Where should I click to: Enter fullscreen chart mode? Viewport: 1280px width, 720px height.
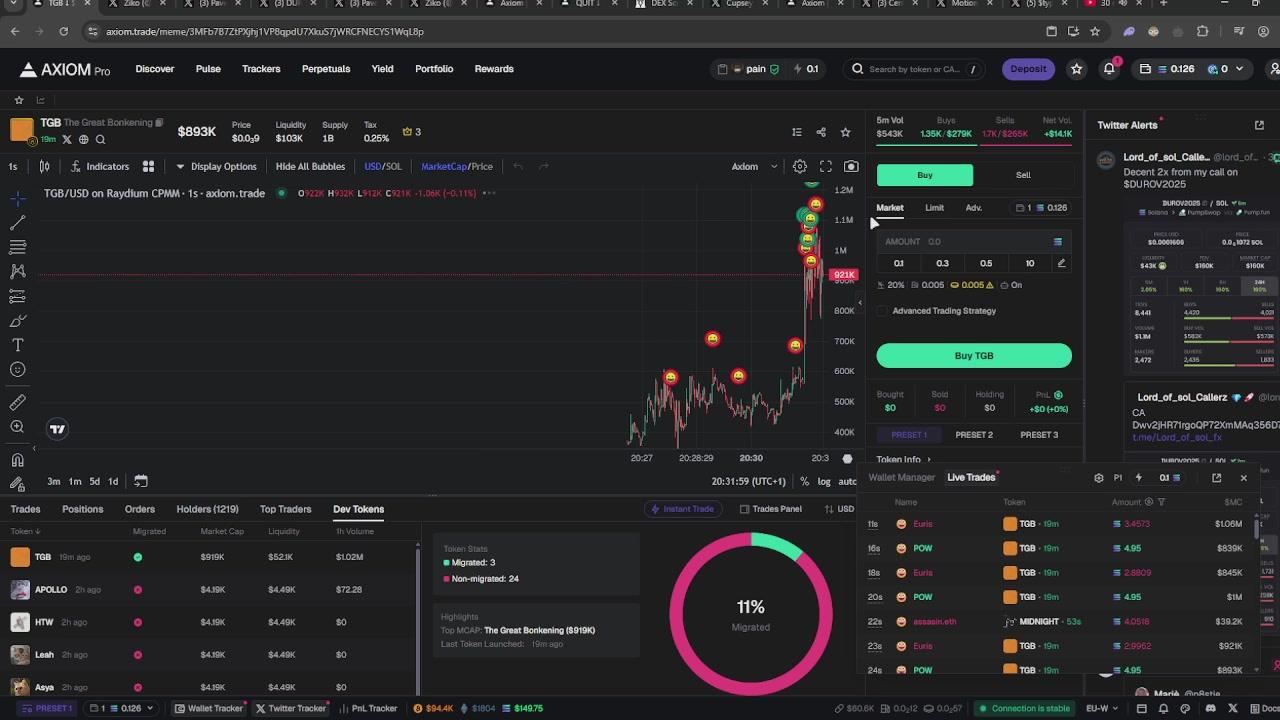(x=826, y=167)
